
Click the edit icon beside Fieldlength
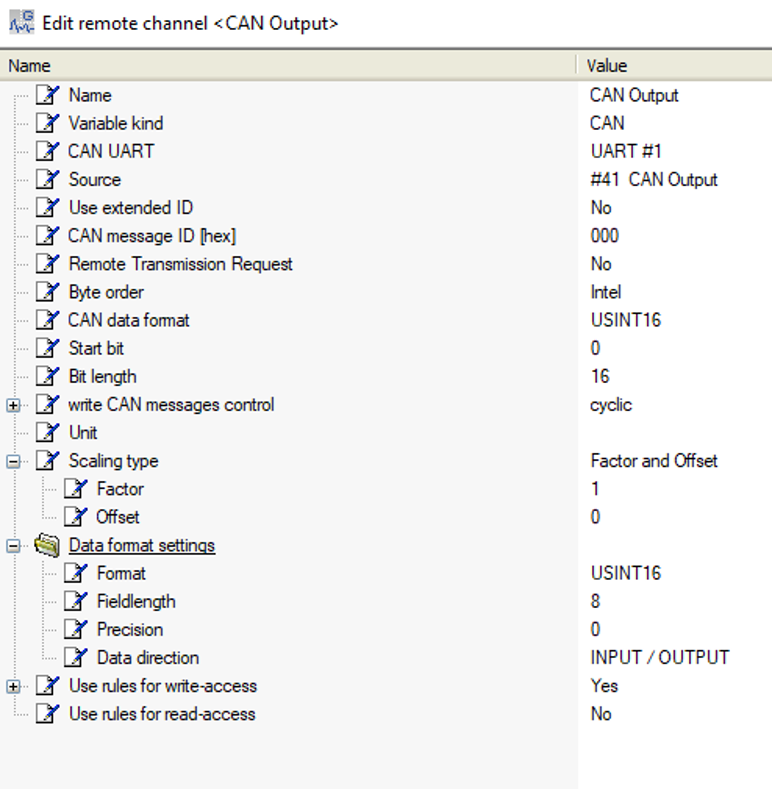click(x=76, y=602)
